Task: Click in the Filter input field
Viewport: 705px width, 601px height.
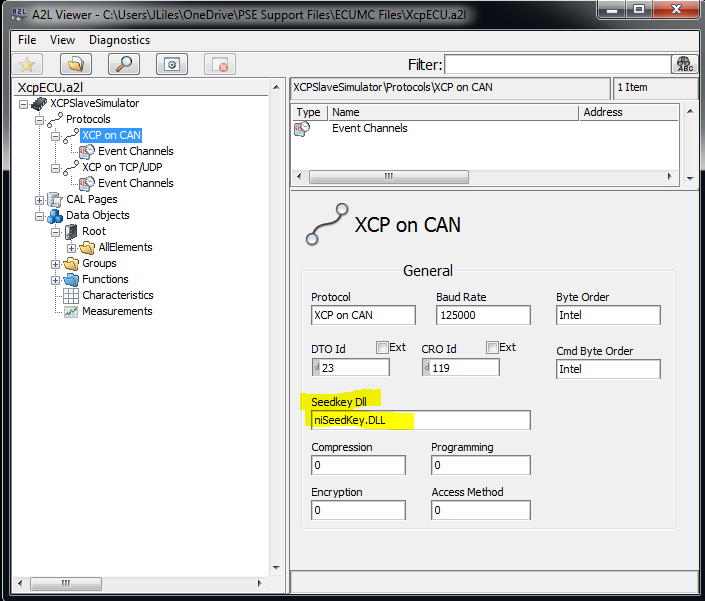Action: point(558,65)
